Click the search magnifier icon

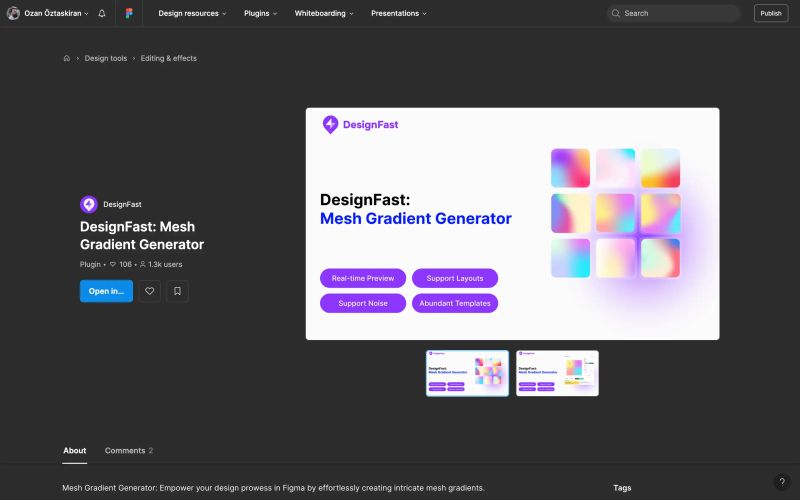[616, 13]
